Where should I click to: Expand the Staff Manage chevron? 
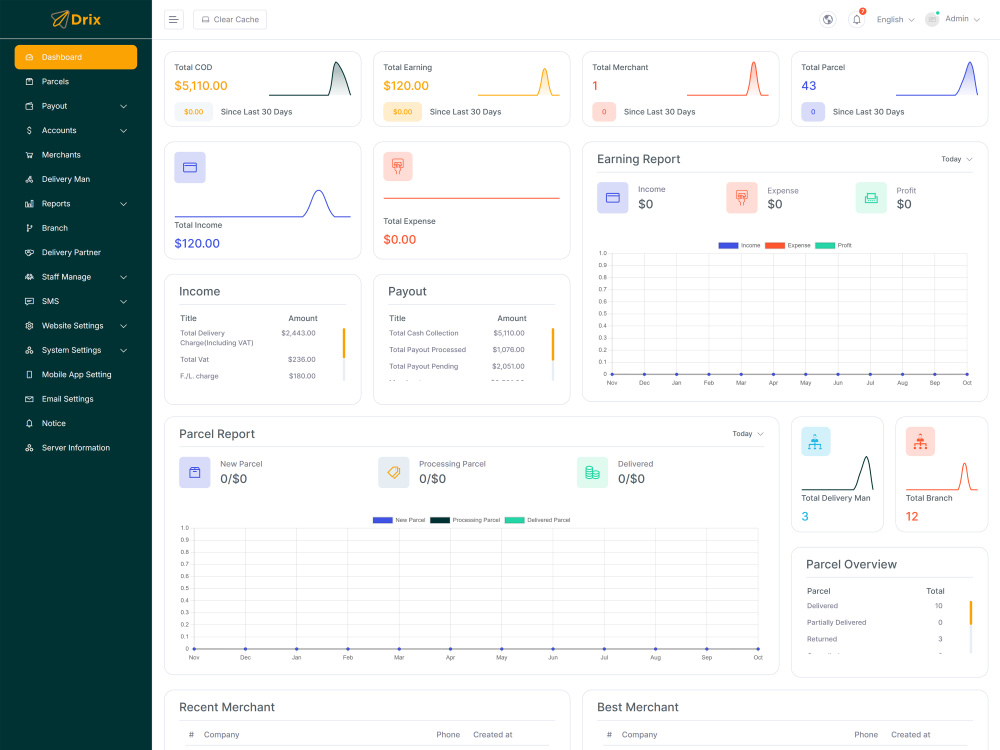pyautogui.click(x=124, y=277)
